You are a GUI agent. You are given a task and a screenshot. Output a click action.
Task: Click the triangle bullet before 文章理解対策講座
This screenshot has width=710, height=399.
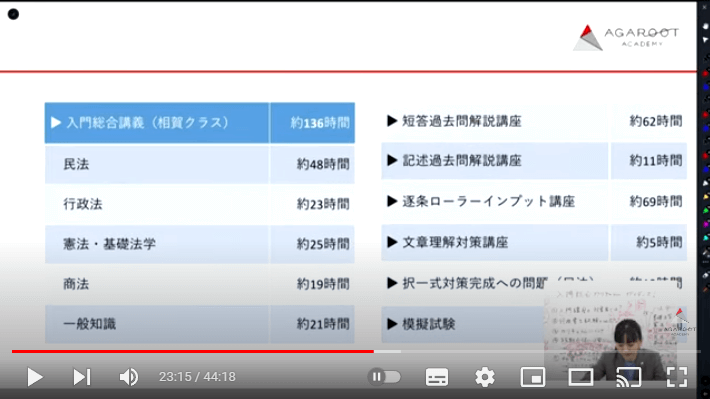(392, 242)
